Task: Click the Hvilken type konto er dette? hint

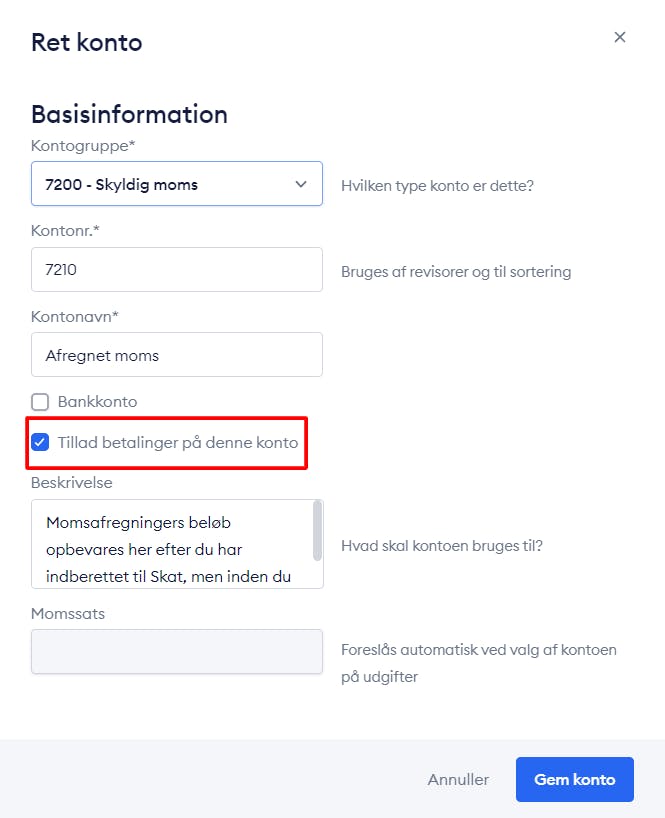Action: (437, 186)
